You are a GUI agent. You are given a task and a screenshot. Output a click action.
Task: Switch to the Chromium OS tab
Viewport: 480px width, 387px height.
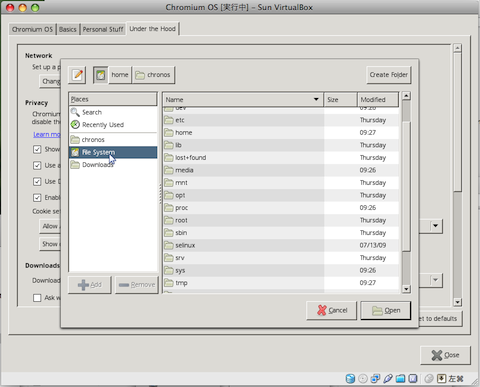tap(32, 29)
